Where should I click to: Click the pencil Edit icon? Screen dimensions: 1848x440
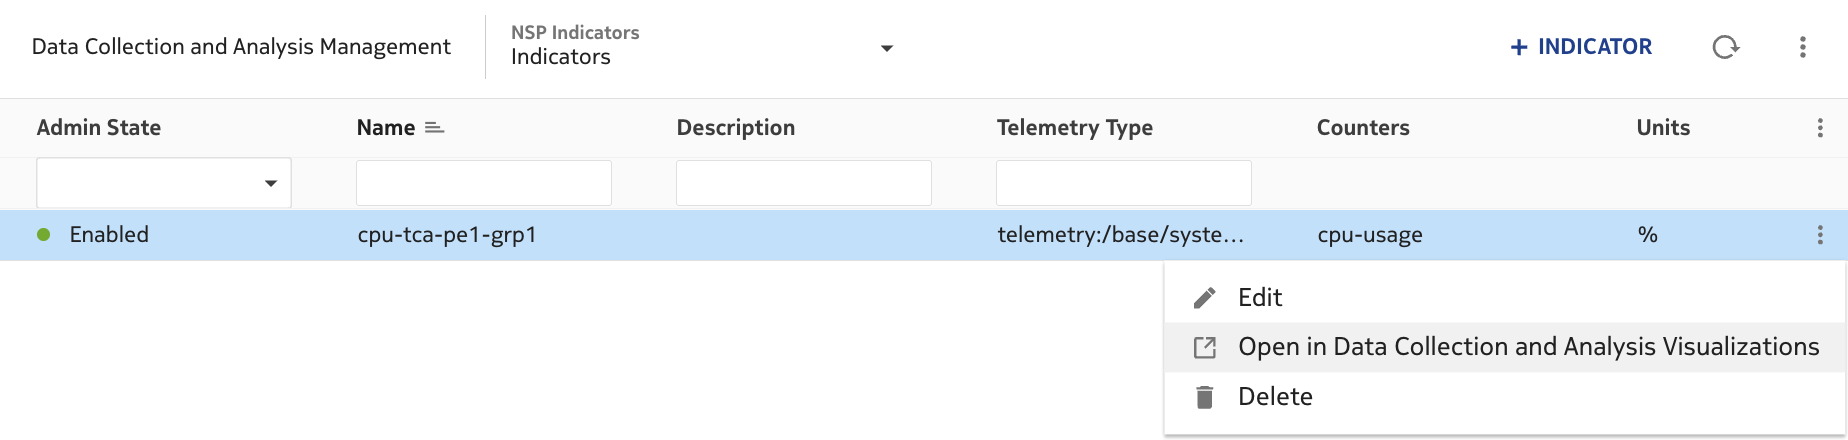coord(1205,298)
